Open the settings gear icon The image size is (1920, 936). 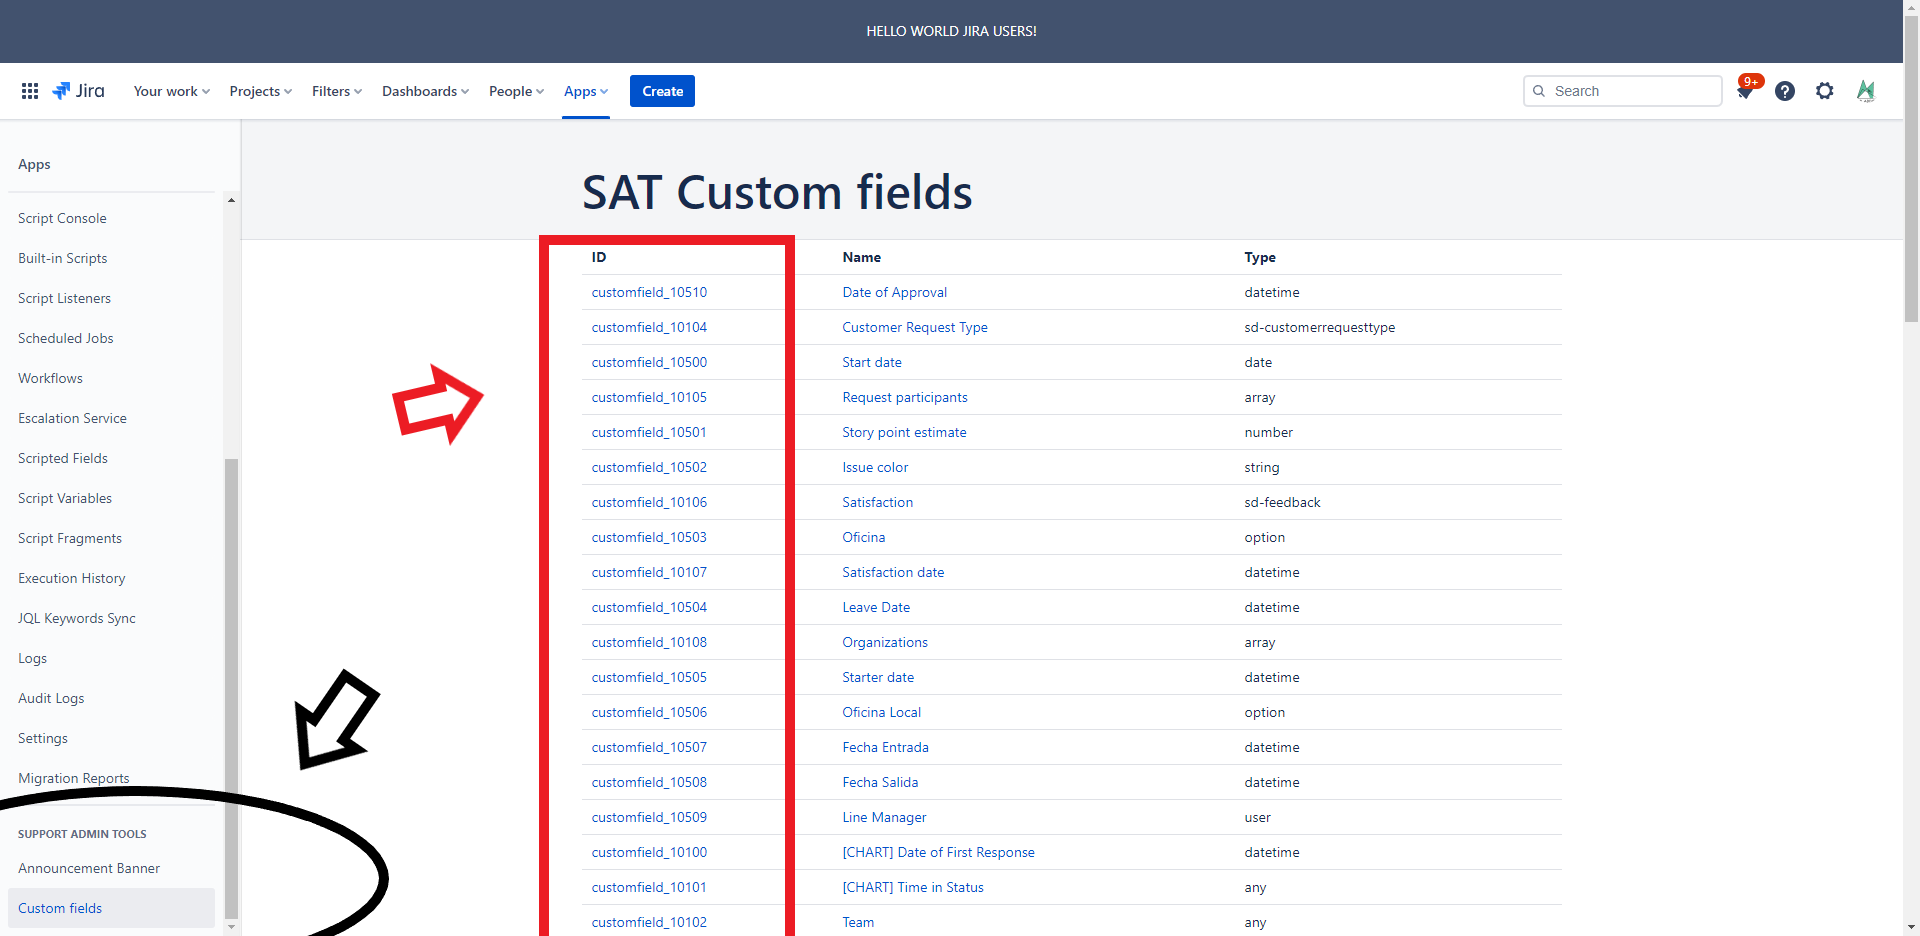click(1825, 91)
